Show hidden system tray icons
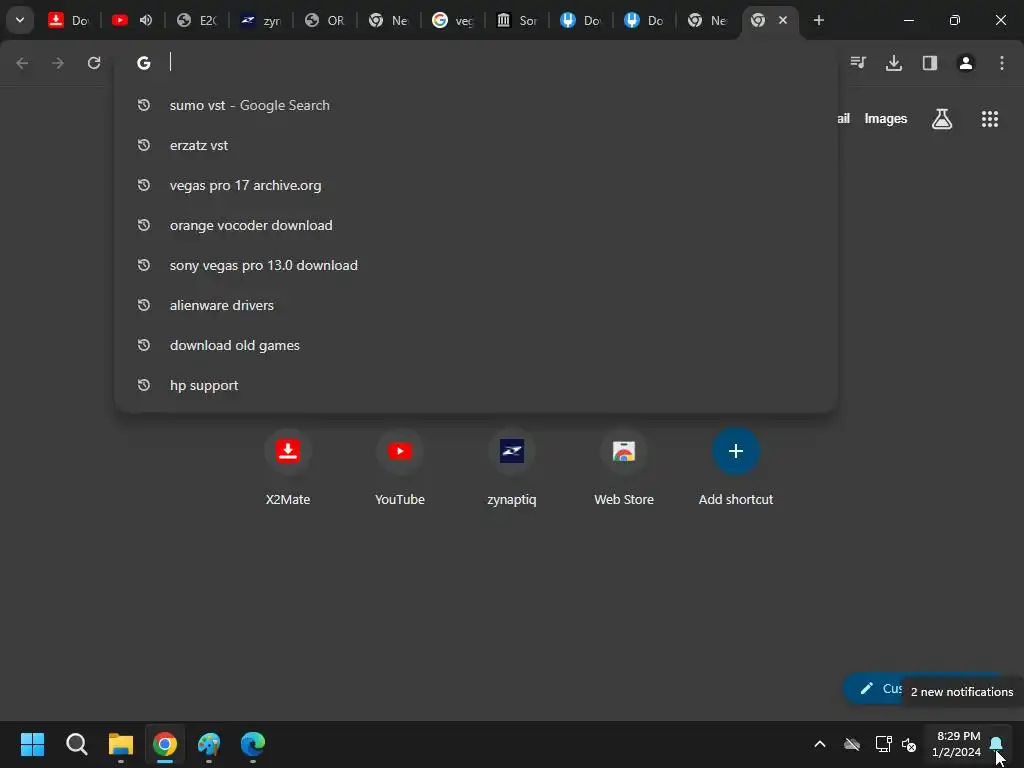 tap(820, 744)
